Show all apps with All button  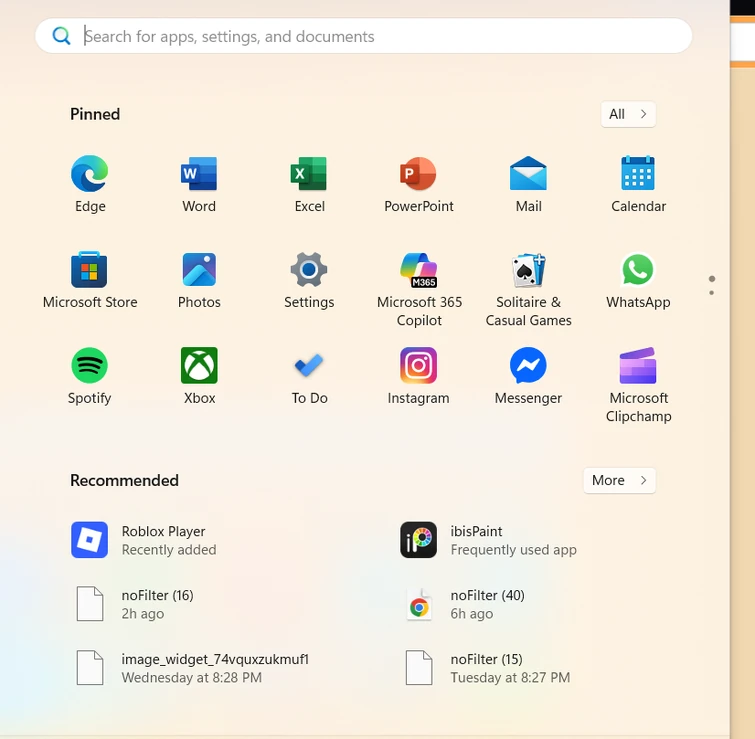point(628,114)
